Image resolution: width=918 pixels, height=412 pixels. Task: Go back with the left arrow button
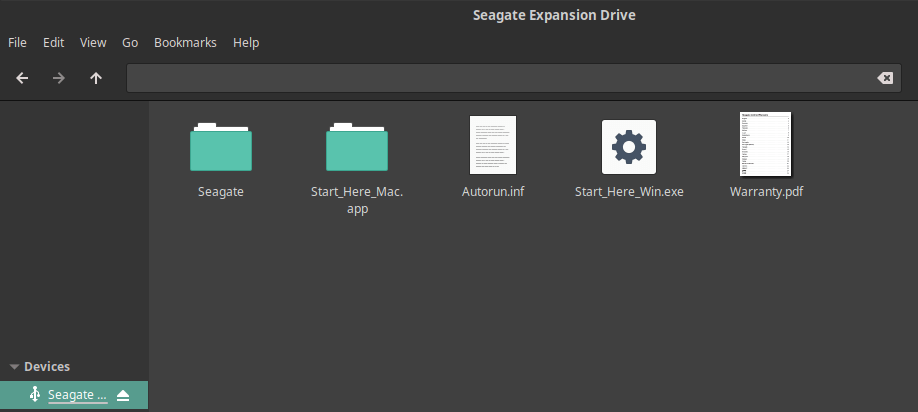(22, 78)
